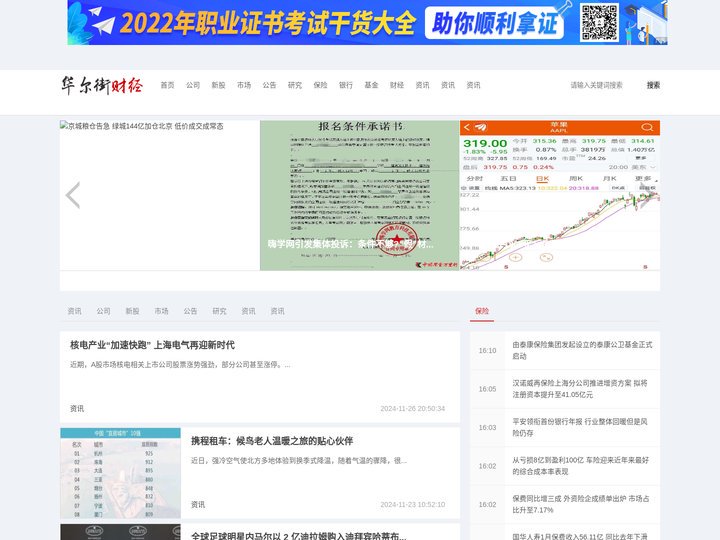Open news 保费同比增三成 外资险企成绩单出炉
This screenshot has height=540, width=720.
pos(581,505)
